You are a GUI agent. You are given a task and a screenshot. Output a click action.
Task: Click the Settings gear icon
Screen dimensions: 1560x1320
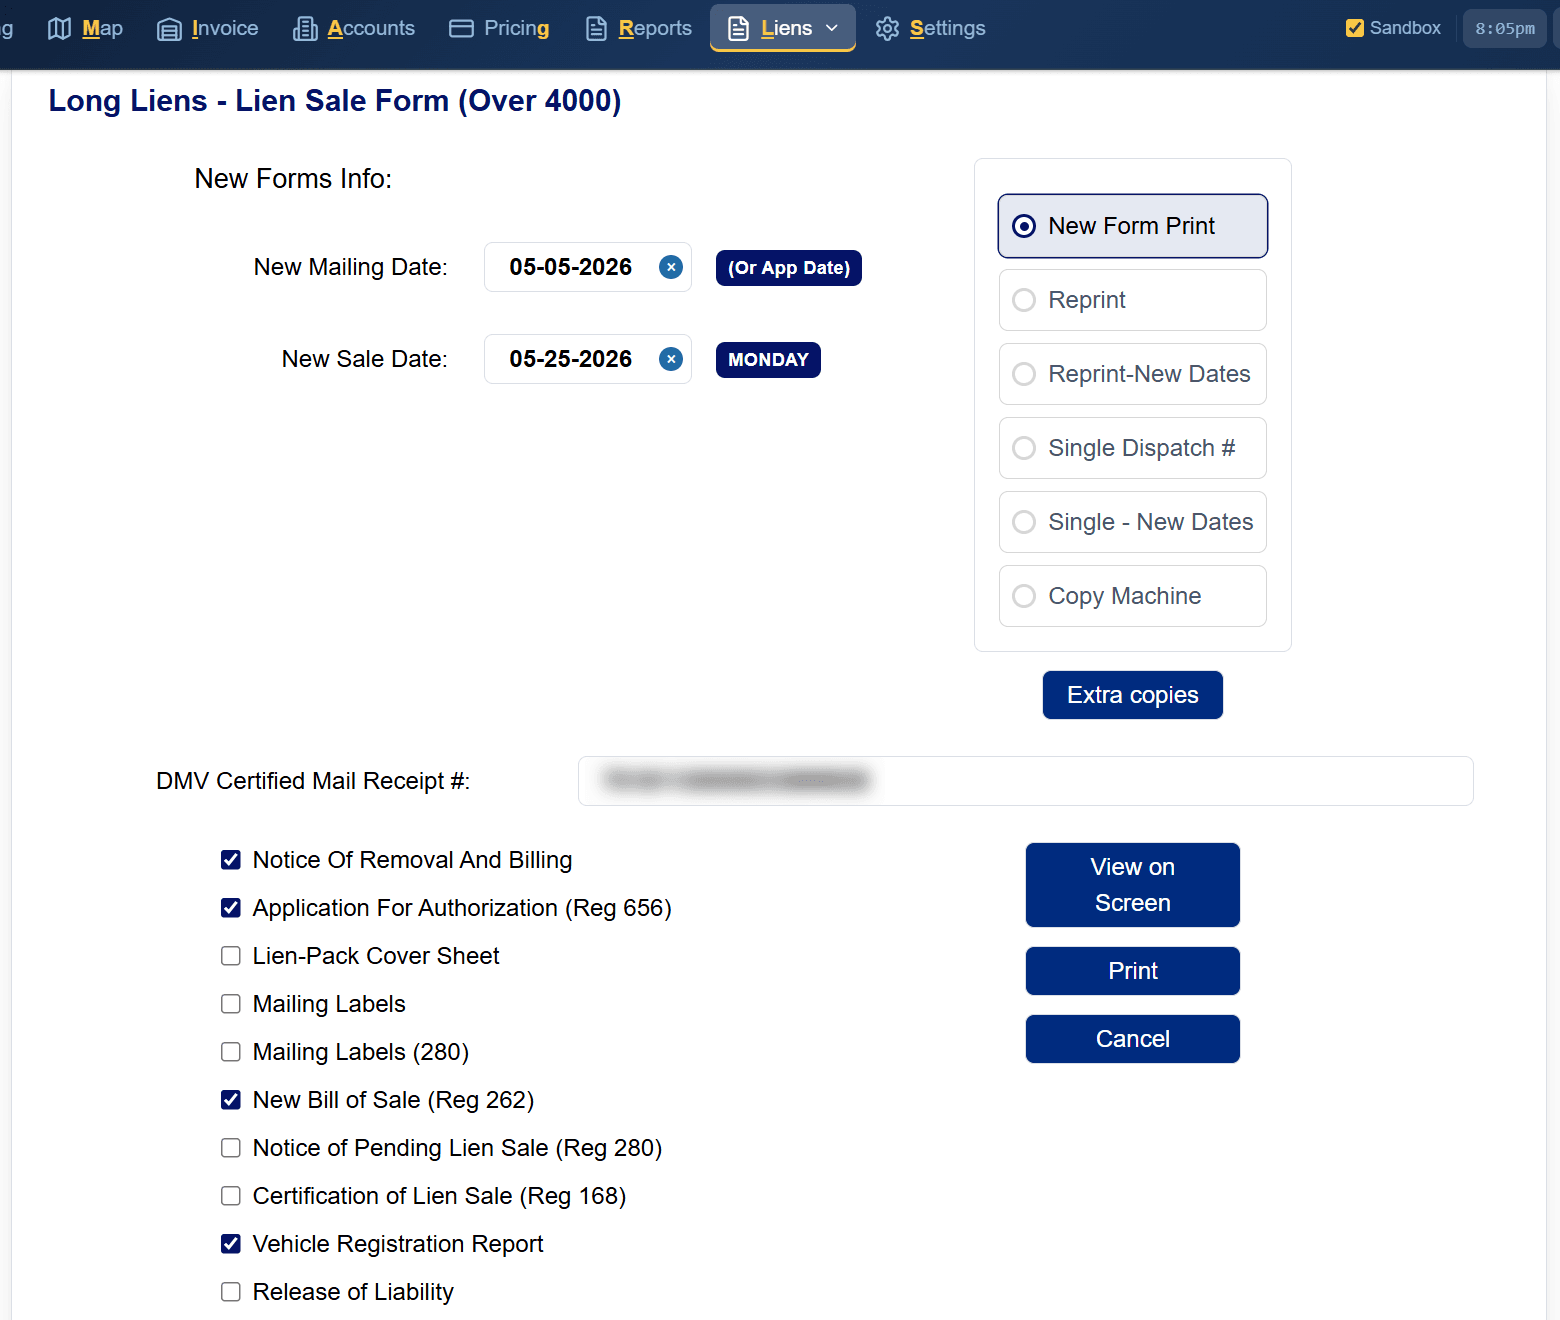pyautogui.click(x=887, y=29)
